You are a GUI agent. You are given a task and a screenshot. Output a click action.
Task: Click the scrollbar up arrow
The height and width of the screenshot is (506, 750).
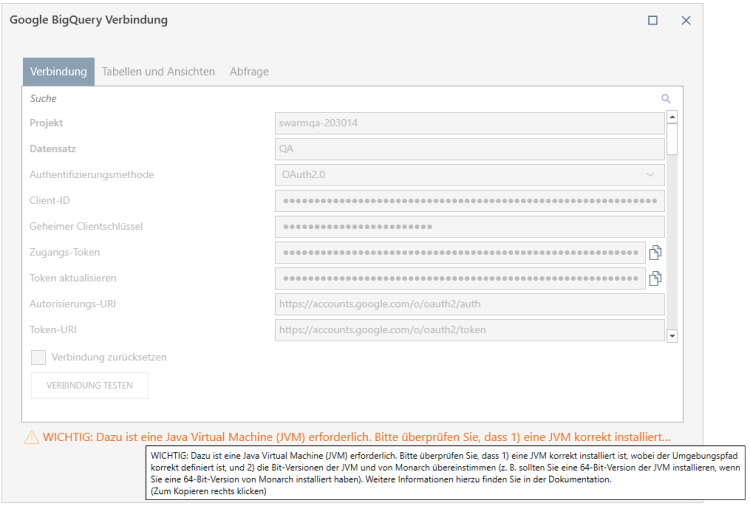coord(672,117)
